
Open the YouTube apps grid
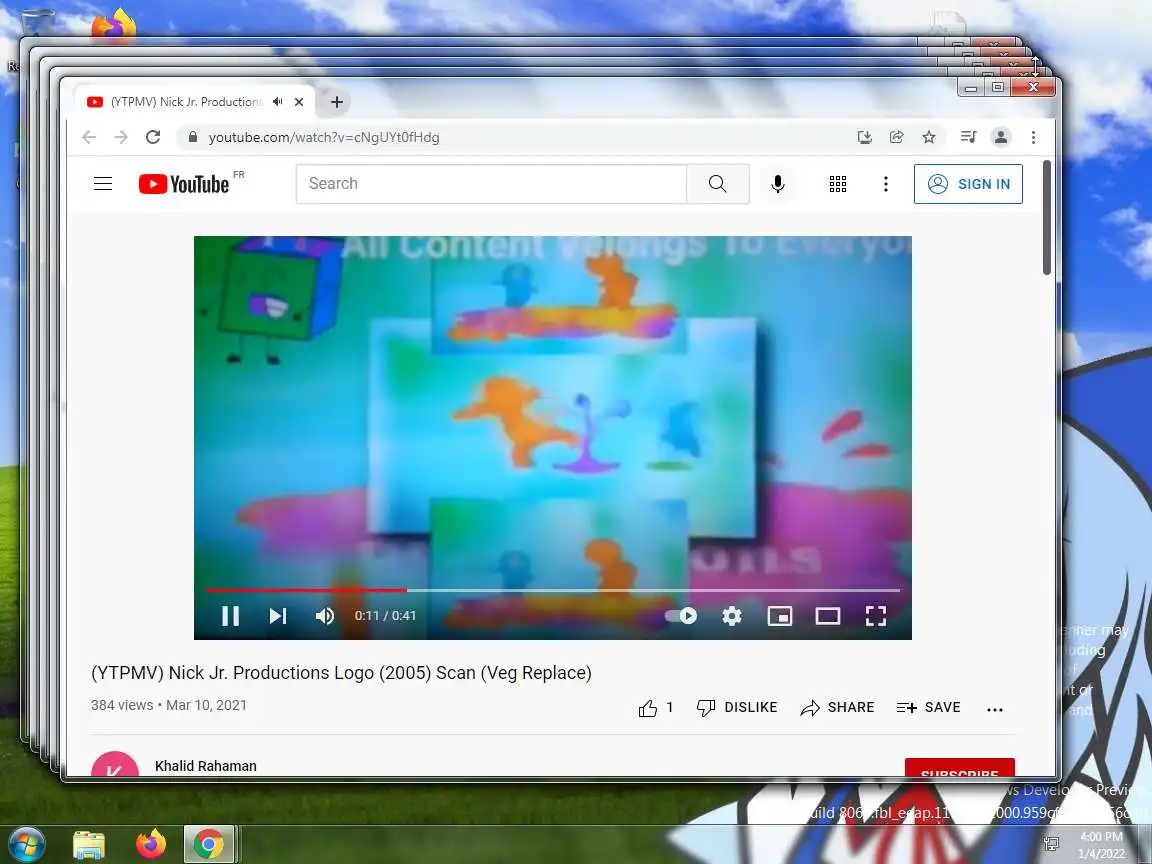(x=838, y=184)
